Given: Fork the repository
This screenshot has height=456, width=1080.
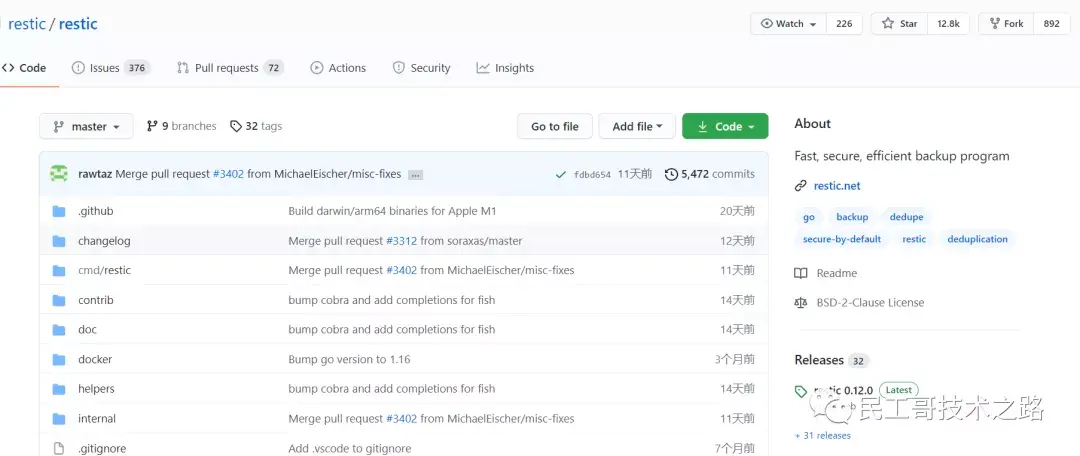Looking at the screenshot, I should pyautogui.click(x=1006, y=23).
